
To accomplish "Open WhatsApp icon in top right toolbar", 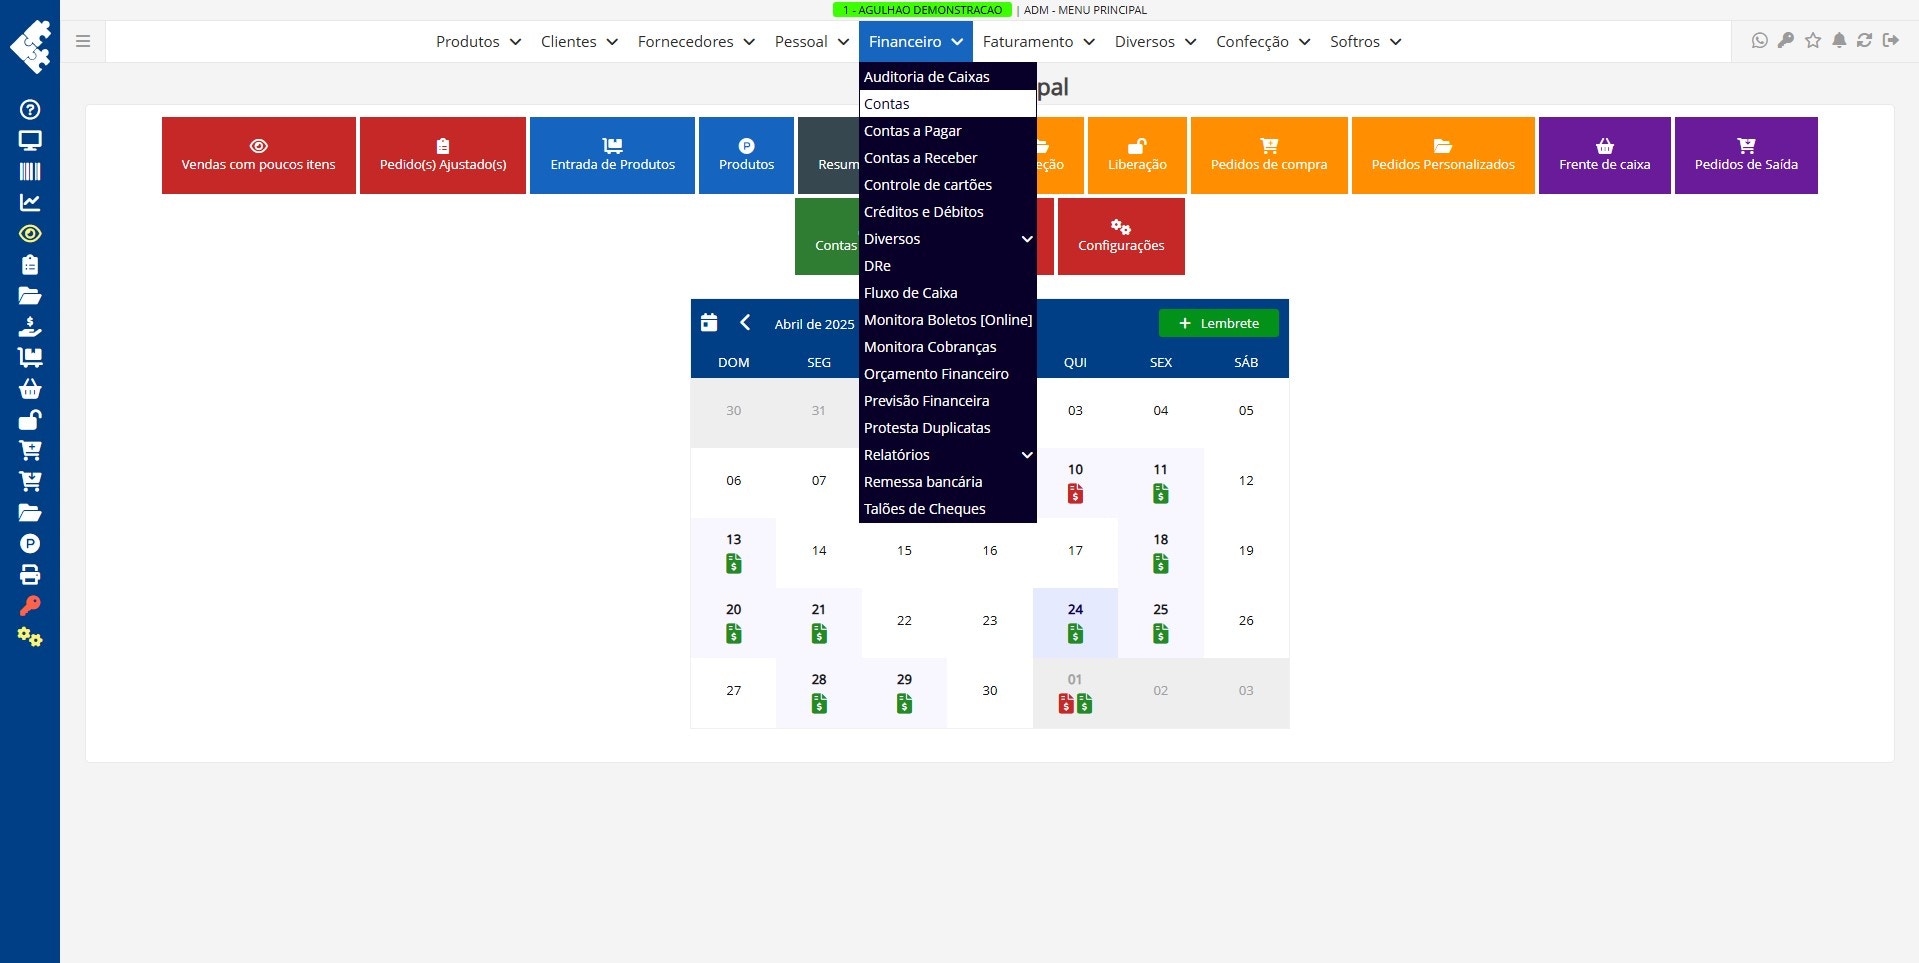I will (x=1760, y=41).
